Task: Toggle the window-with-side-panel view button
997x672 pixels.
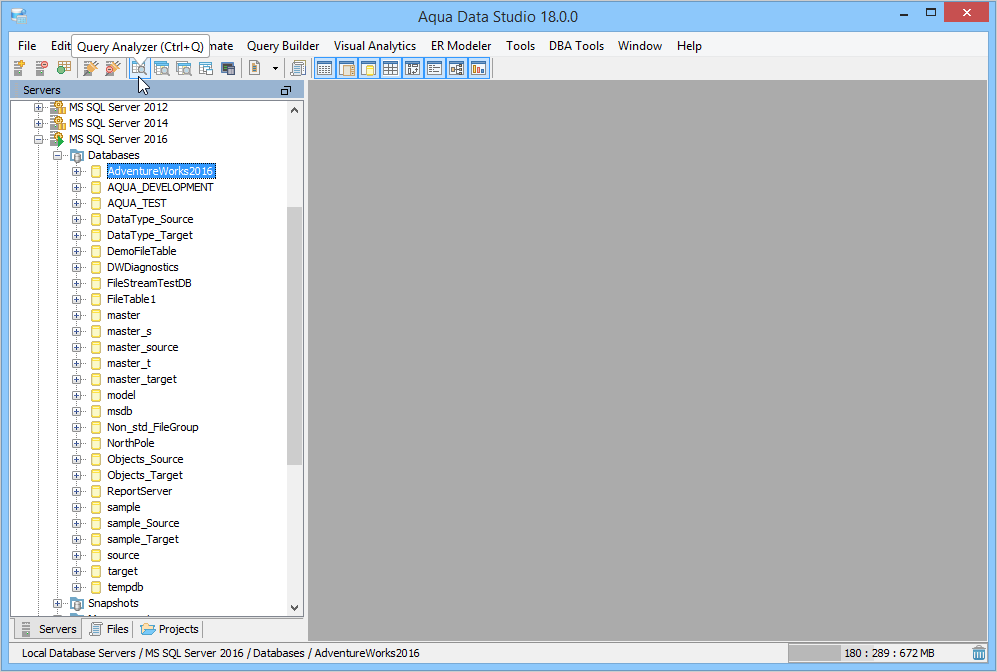Action: pos(347,68)
